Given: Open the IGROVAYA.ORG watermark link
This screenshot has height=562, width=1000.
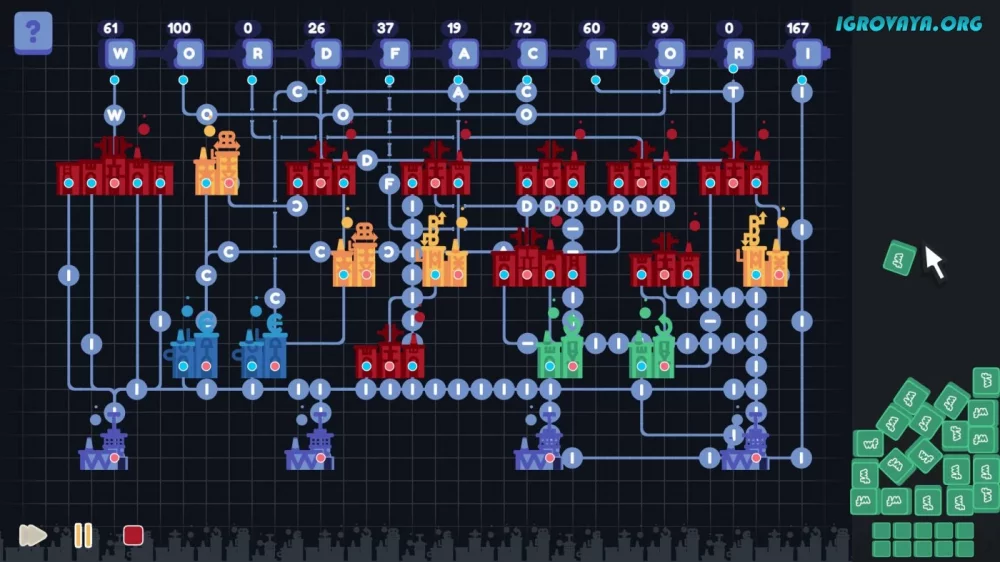Looking at the screenshot, I should tap(909, 23).
